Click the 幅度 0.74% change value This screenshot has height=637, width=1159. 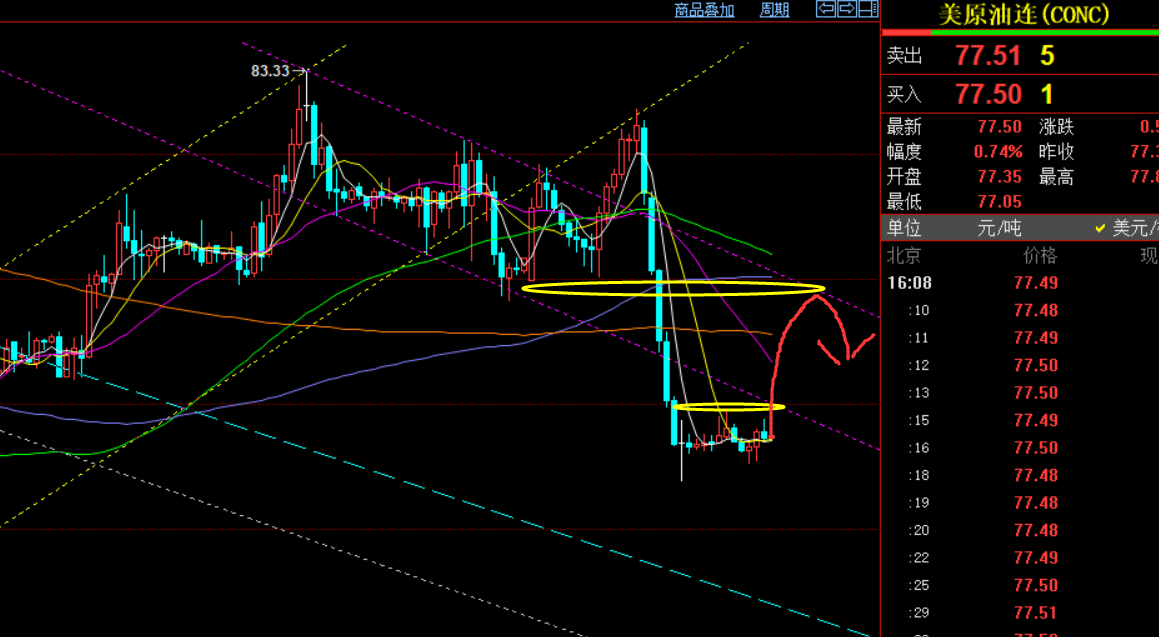click(x=998, y=152)
